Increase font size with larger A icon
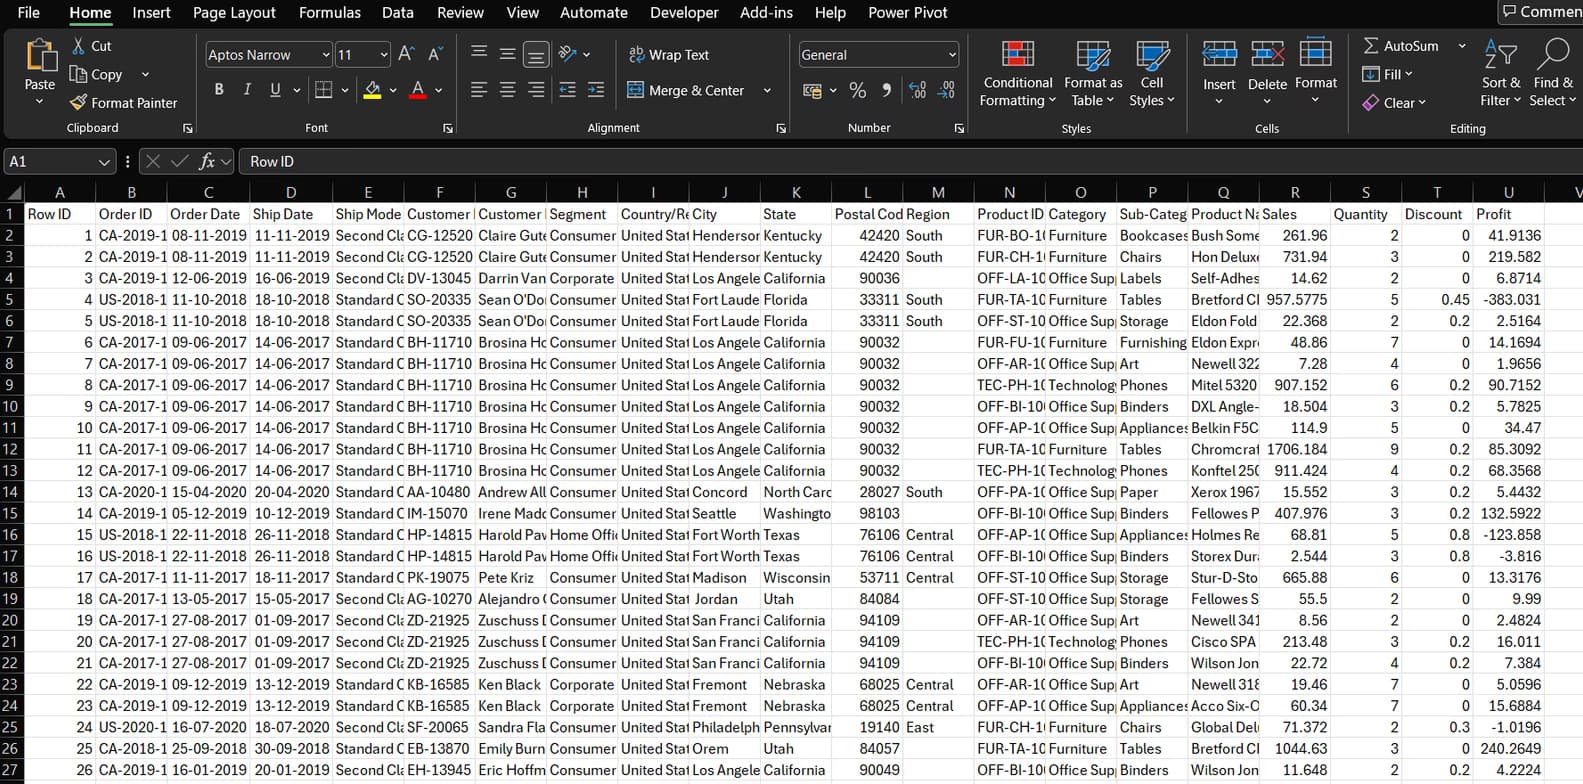Screen dimensions: 1583x784 click(x=406, y=54)
